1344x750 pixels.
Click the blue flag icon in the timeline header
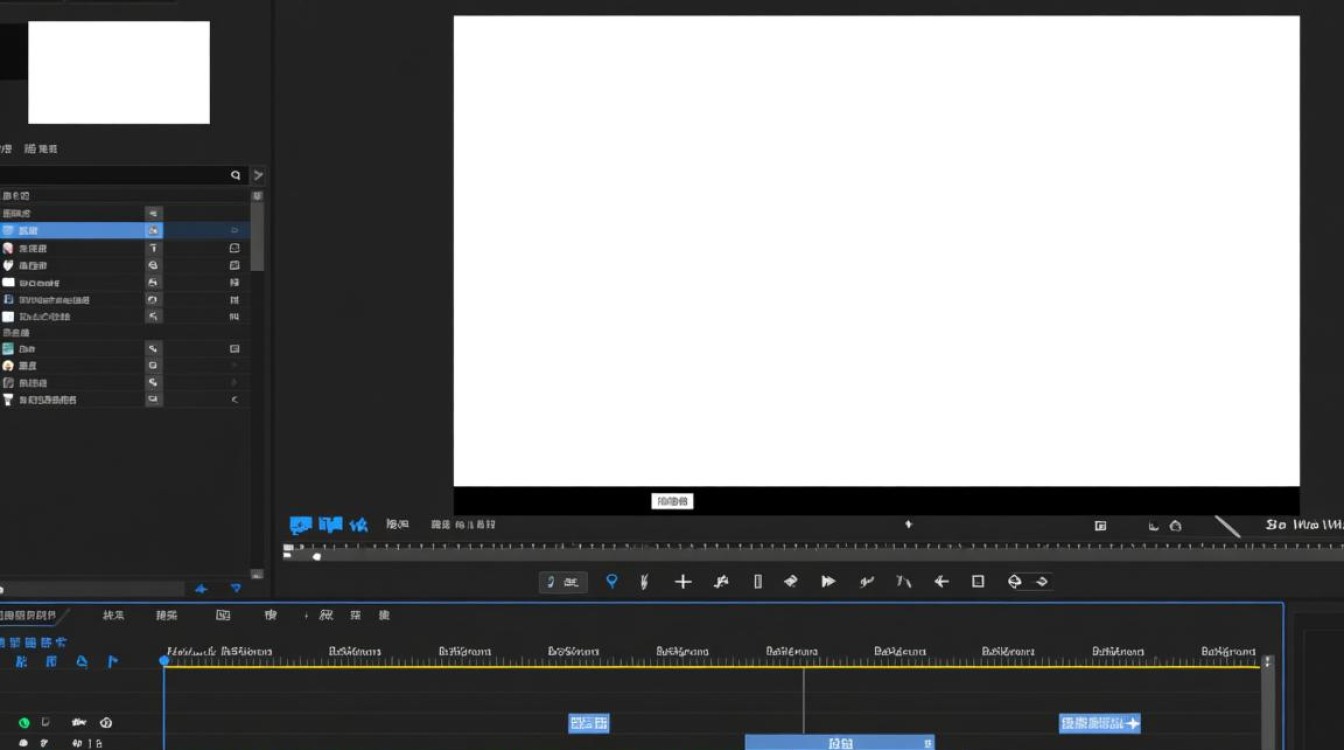tap(112, 661)
